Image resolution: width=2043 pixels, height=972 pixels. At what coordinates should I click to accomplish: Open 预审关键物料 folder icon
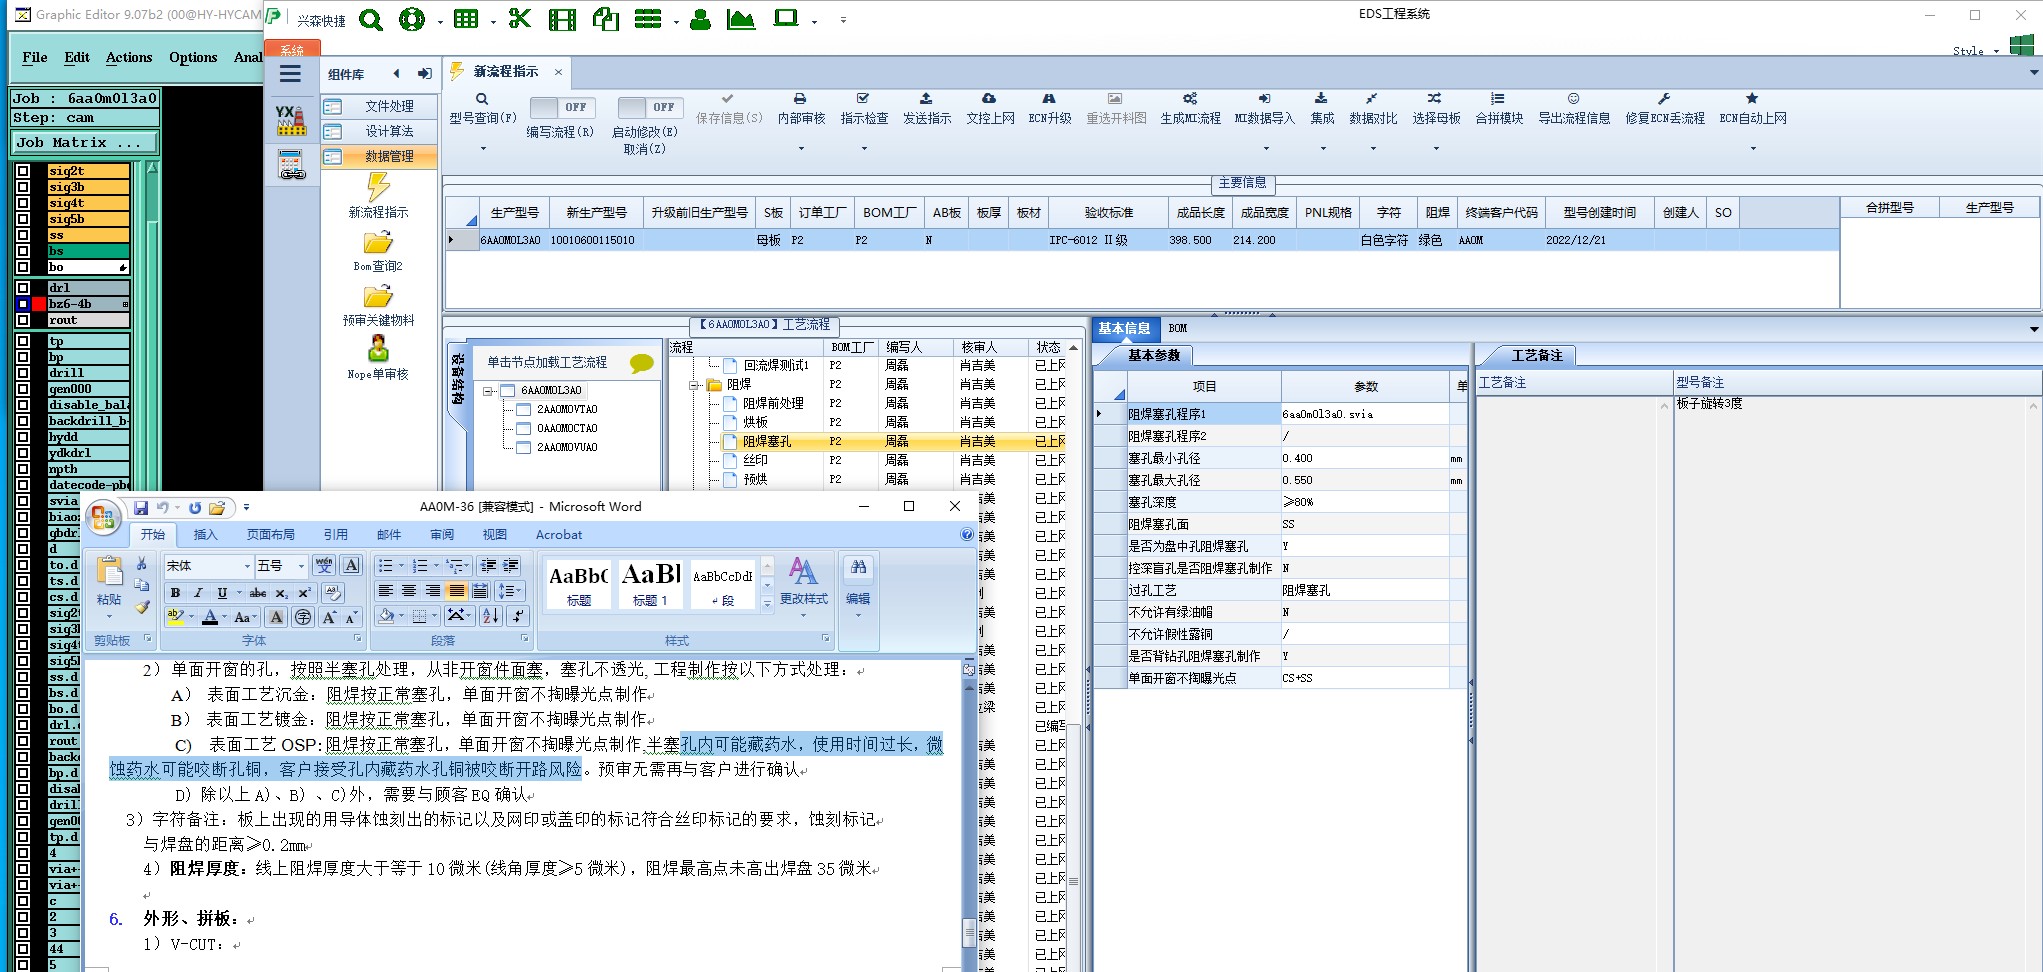click(378, 297)
